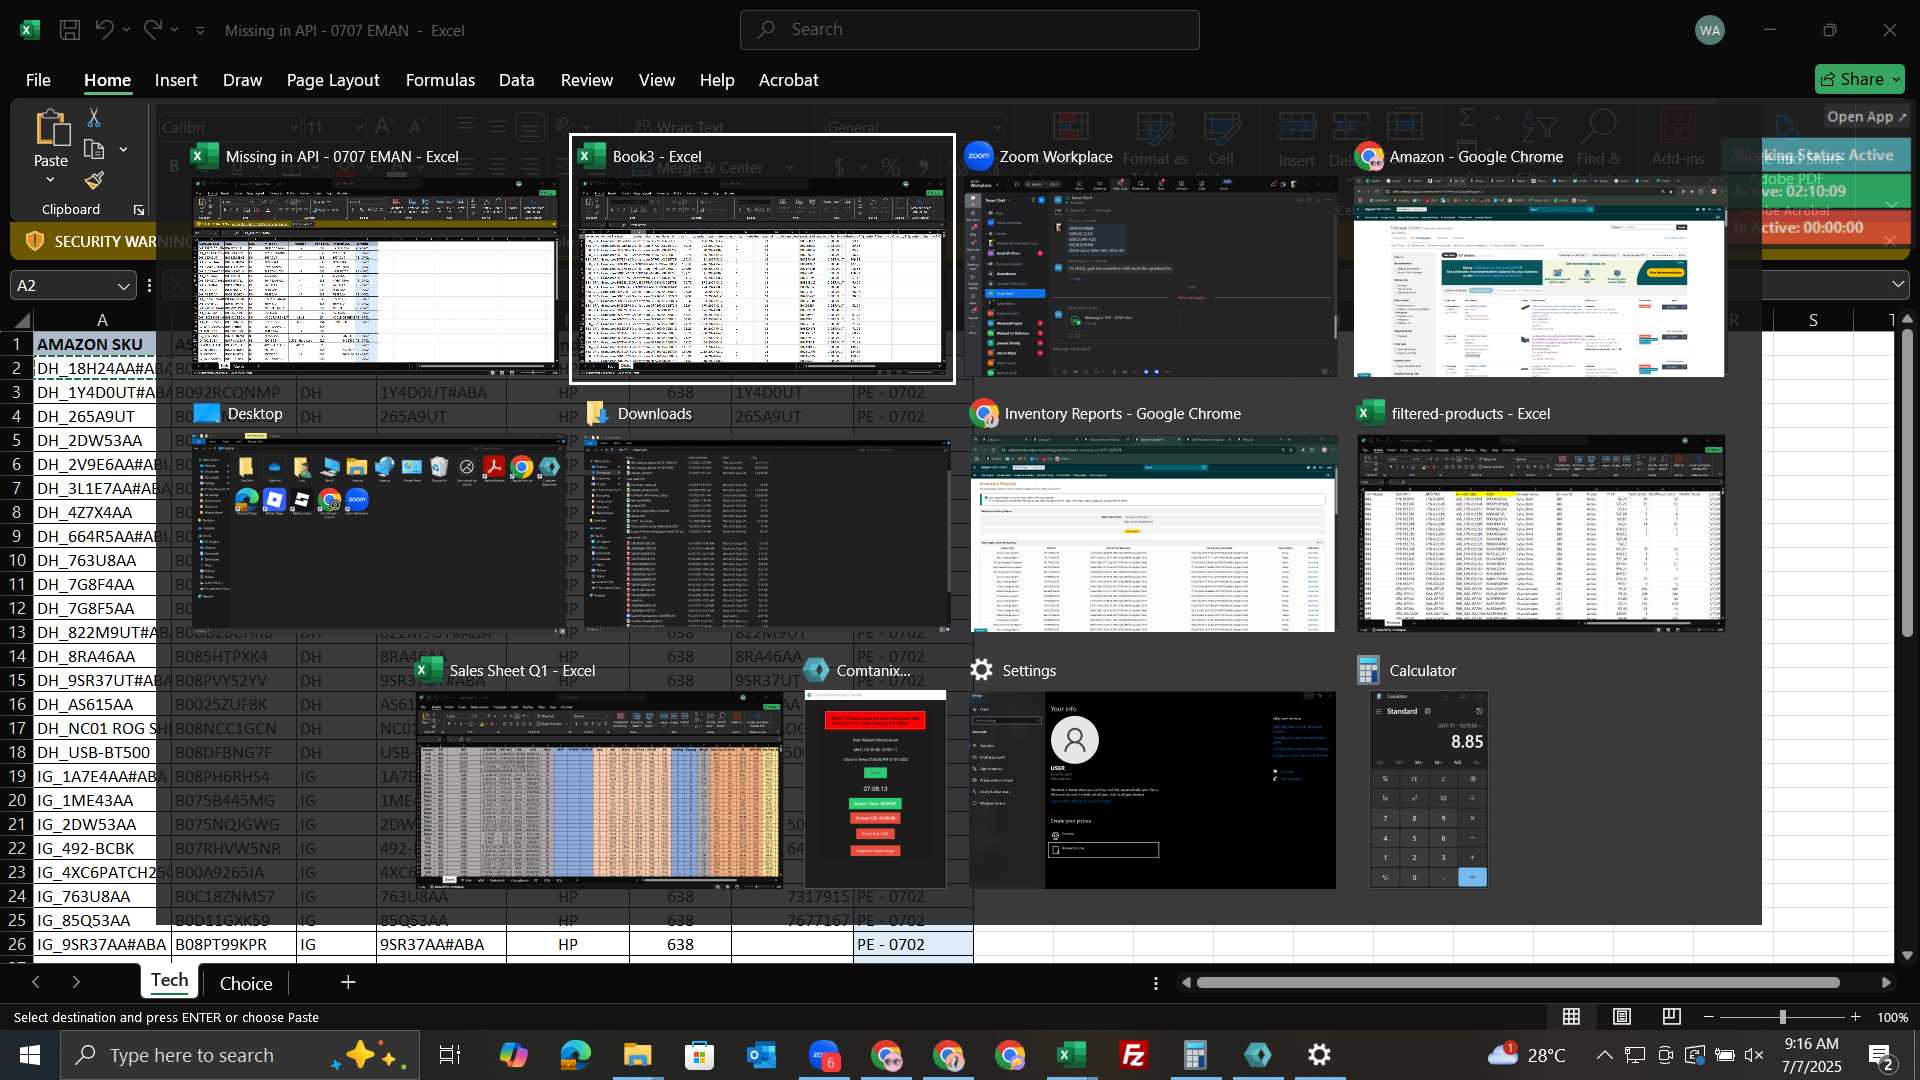Expand the formula bar with right chevron

(x=1898, y=285)
